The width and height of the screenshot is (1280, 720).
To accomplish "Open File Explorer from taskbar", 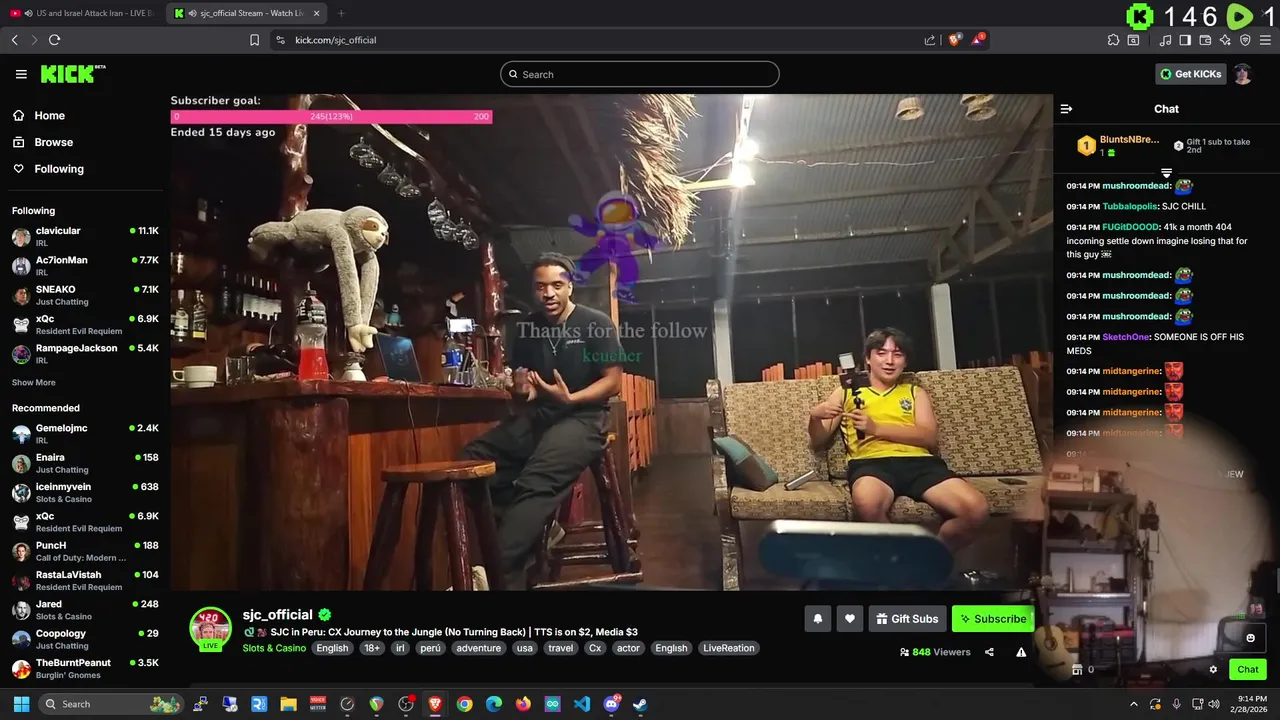I will click(288, 704).
